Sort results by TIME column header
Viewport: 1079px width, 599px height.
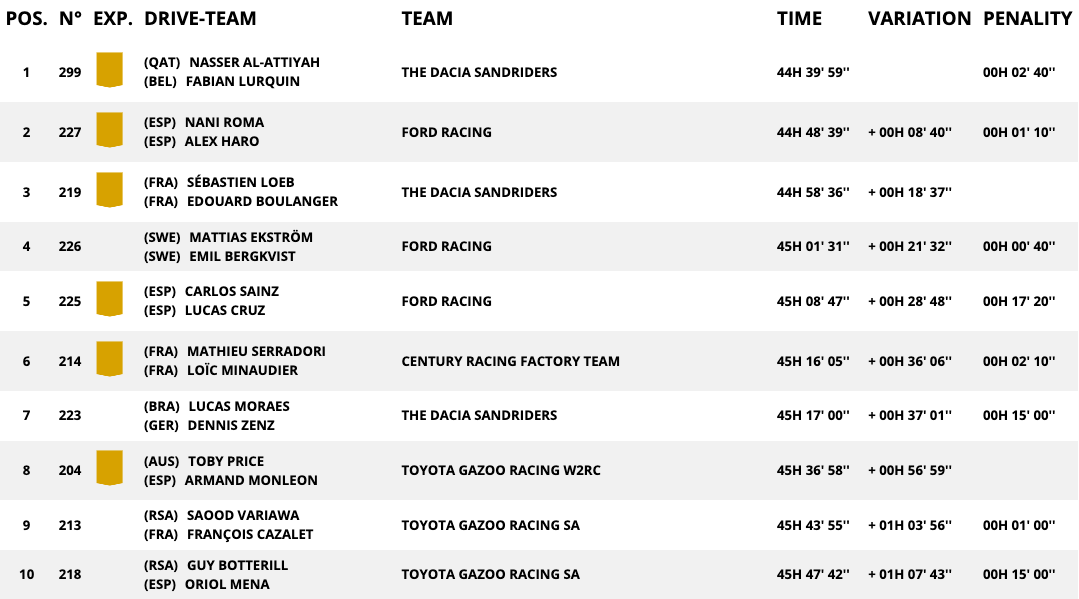pos(799,18)
